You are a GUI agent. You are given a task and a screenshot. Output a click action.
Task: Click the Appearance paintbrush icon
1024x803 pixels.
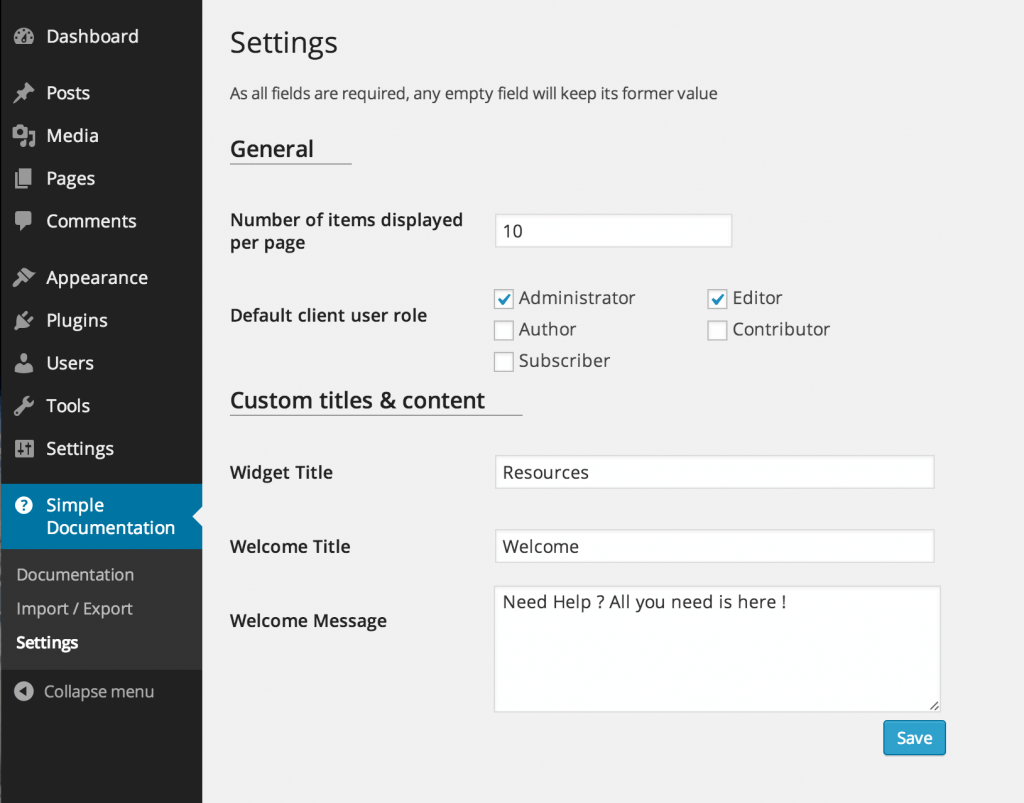point(24,278)
